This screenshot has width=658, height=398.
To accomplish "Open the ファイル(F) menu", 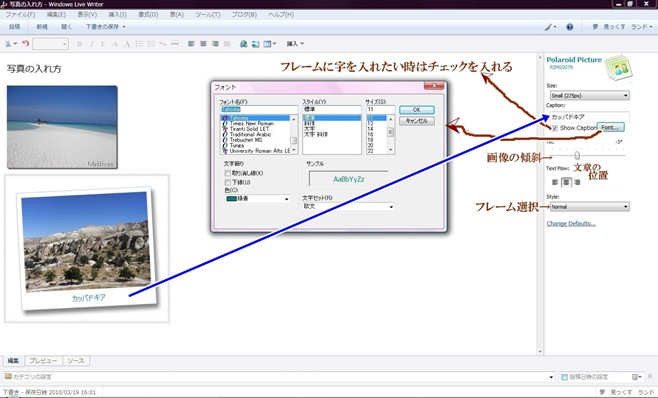I will (x=20, y=15).
